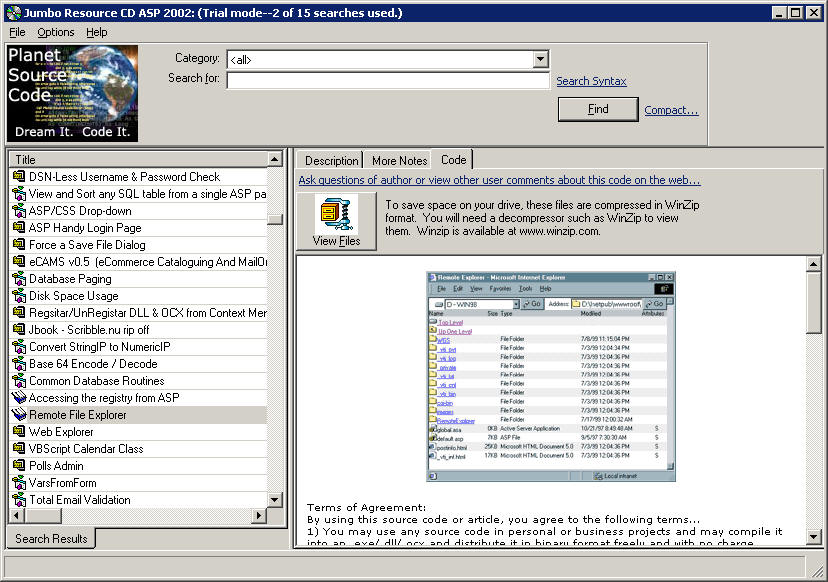Click the Disk Space Usage row icon
The image size is (828, 582).
coord(19,295)
